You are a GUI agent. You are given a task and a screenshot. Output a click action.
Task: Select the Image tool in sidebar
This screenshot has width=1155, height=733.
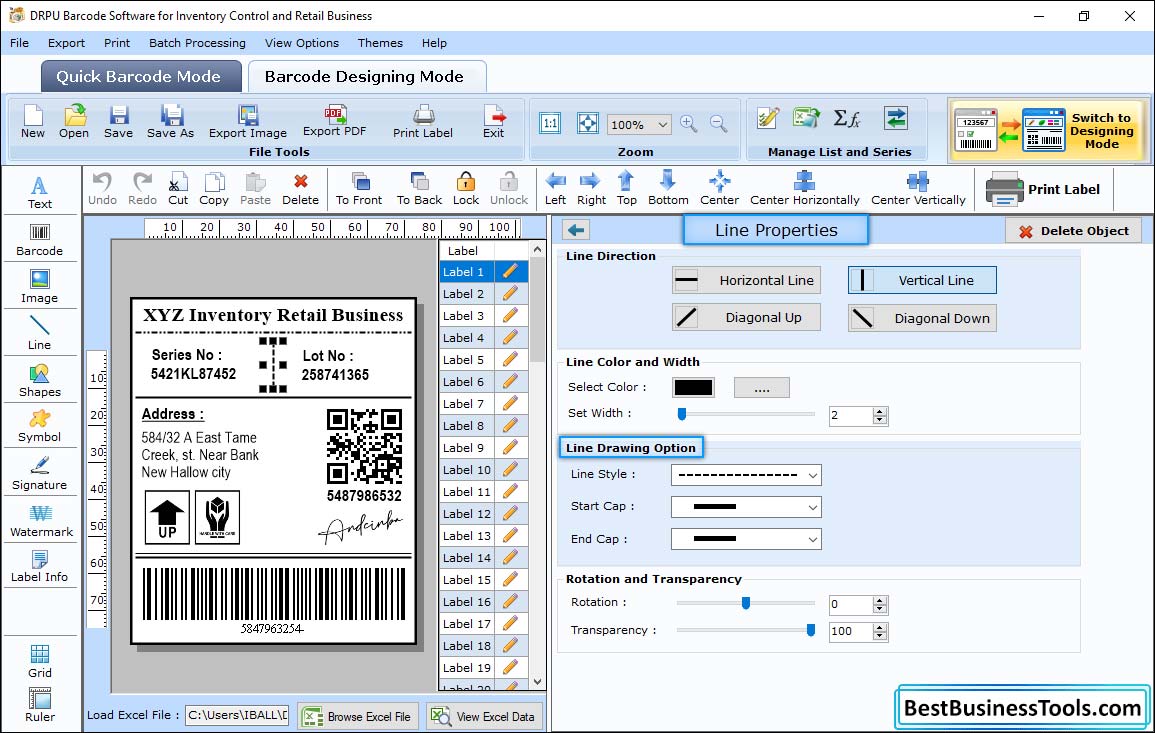40,287
